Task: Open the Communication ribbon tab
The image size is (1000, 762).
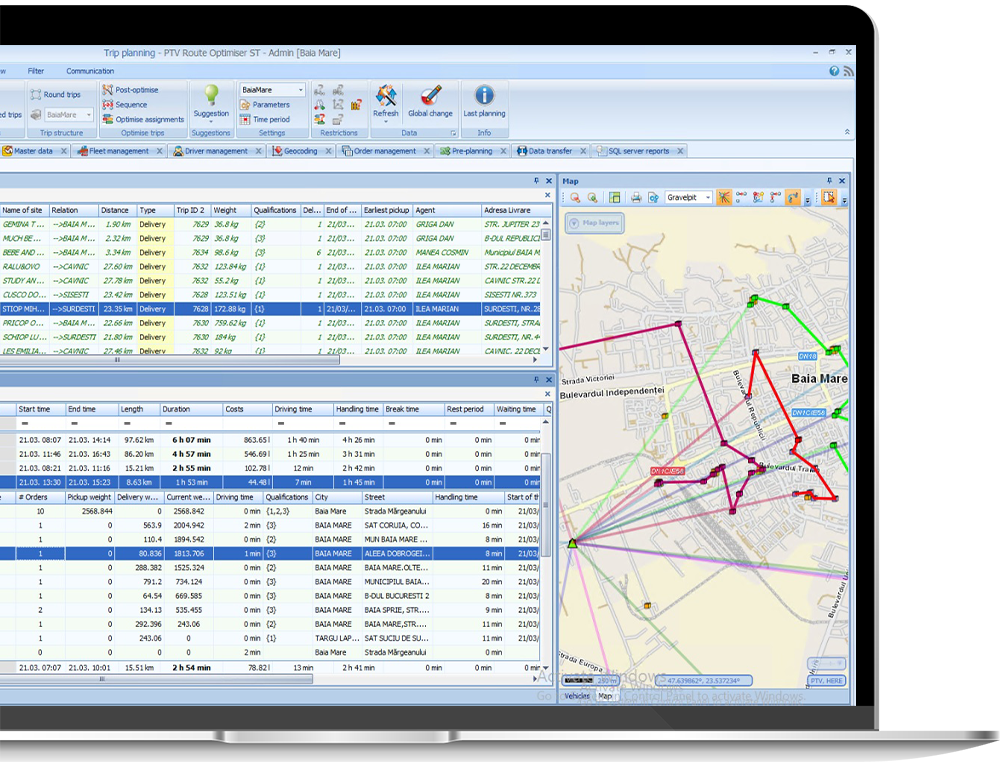Action: [90, 71]
